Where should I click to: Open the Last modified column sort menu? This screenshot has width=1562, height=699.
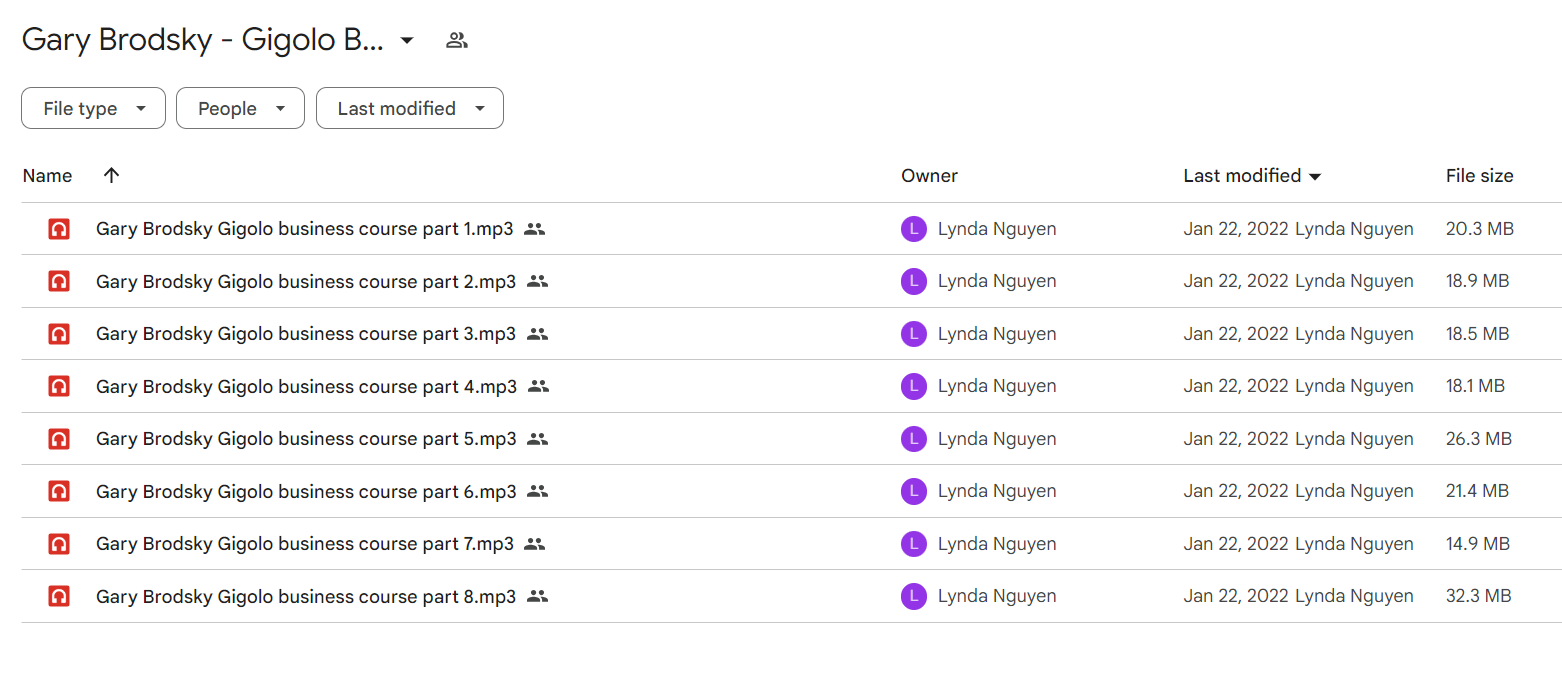tap(1315, 177)
